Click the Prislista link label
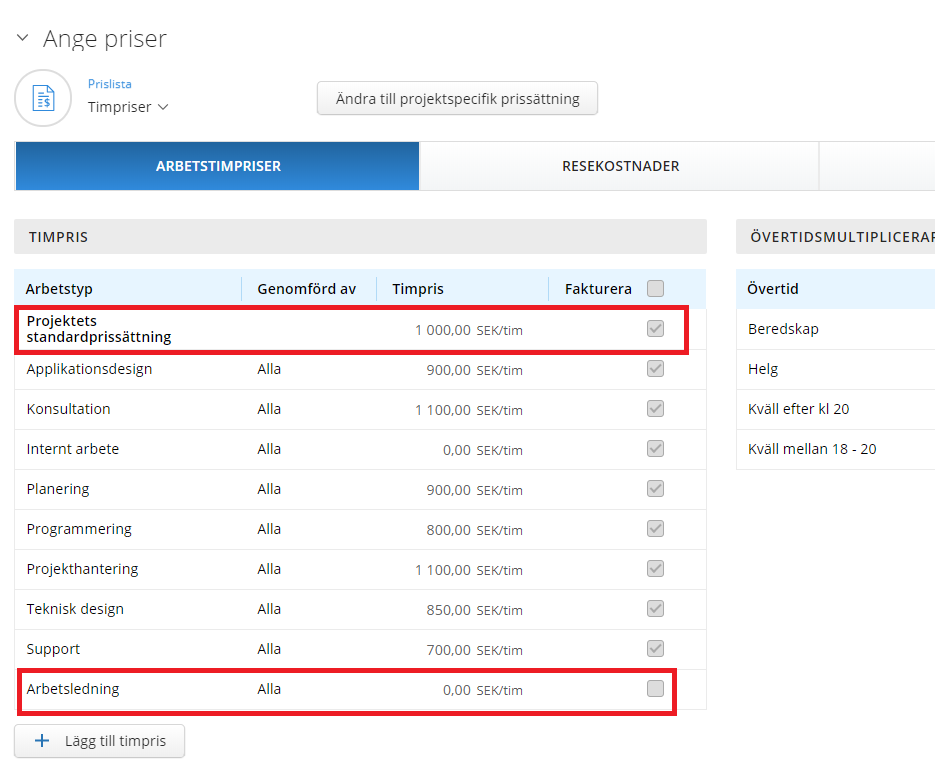Screen dimensions: 935x759 tap(110, 84)
